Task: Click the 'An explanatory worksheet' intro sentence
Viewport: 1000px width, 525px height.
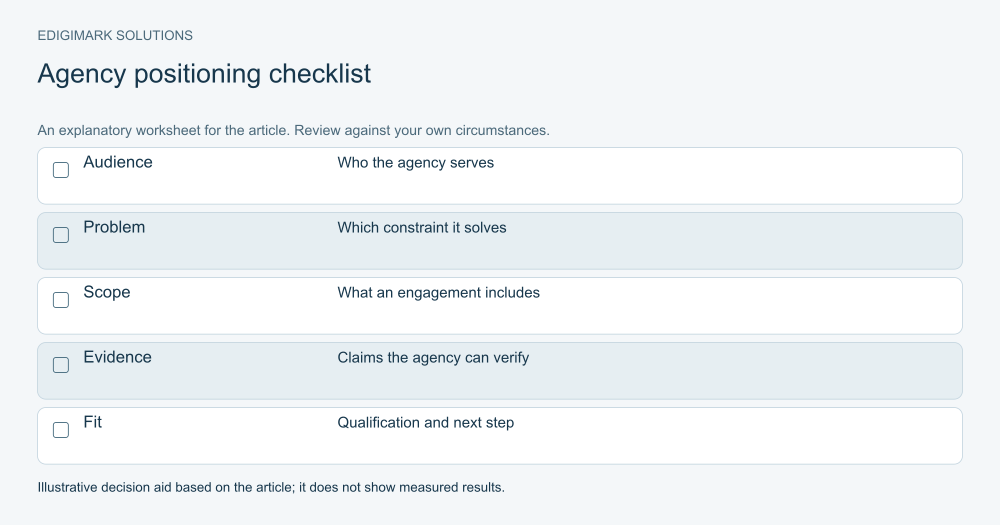Action: (293, 131)
